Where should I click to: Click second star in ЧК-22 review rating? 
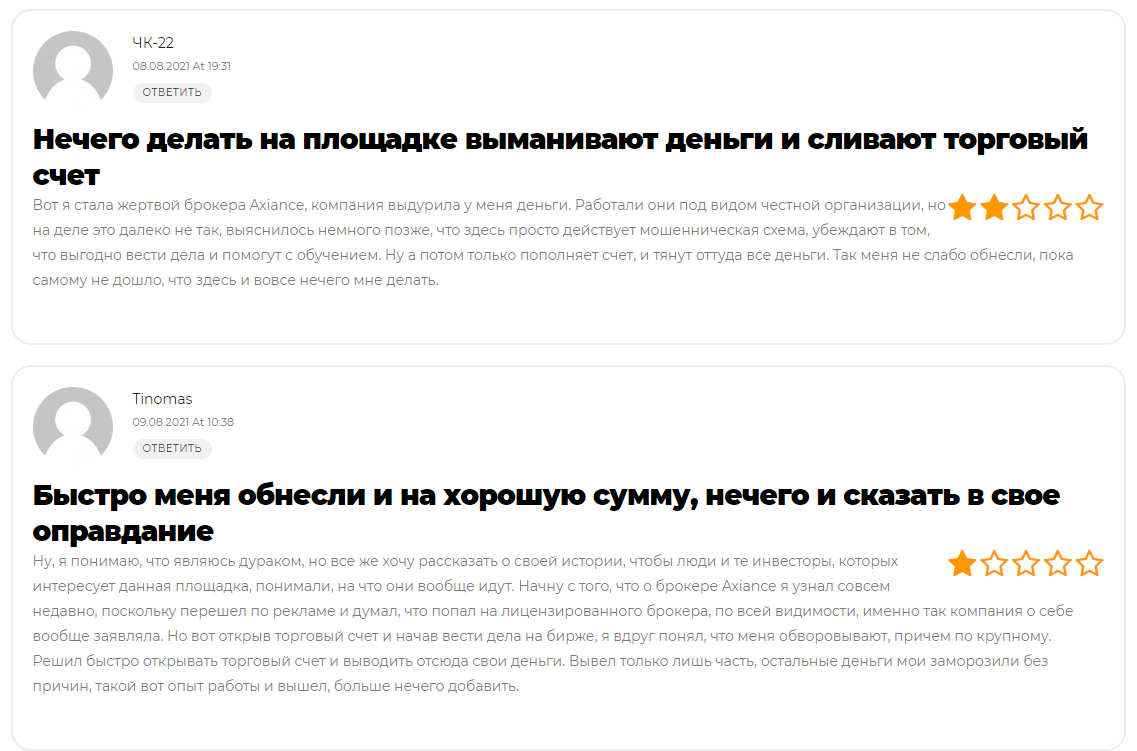click(x=994, y=208)
